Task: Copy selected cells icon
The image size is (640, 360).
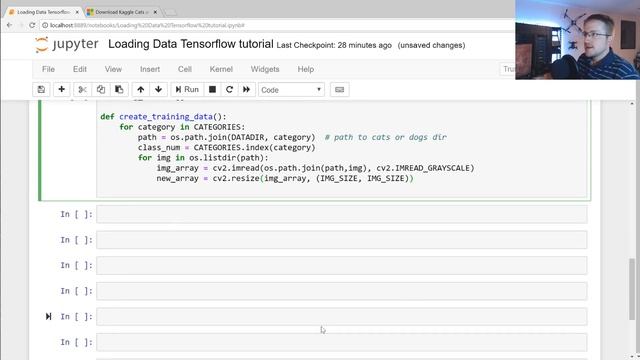Action: 101,89
